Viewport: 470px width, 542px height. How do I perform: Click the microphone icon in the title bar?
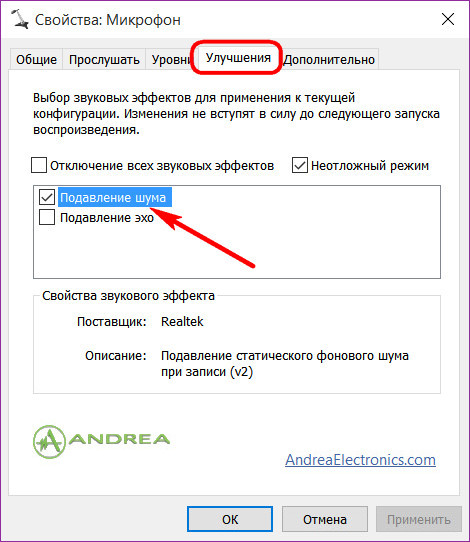point(20,19)
